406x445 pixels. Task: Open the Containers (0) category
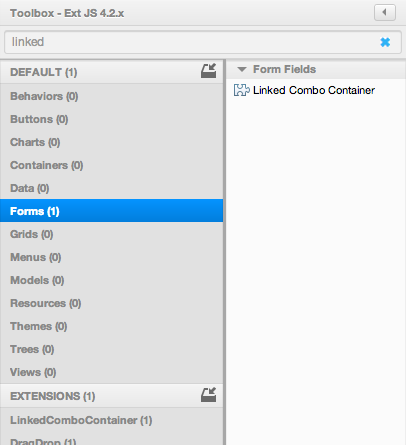click(x=111, y=165)
